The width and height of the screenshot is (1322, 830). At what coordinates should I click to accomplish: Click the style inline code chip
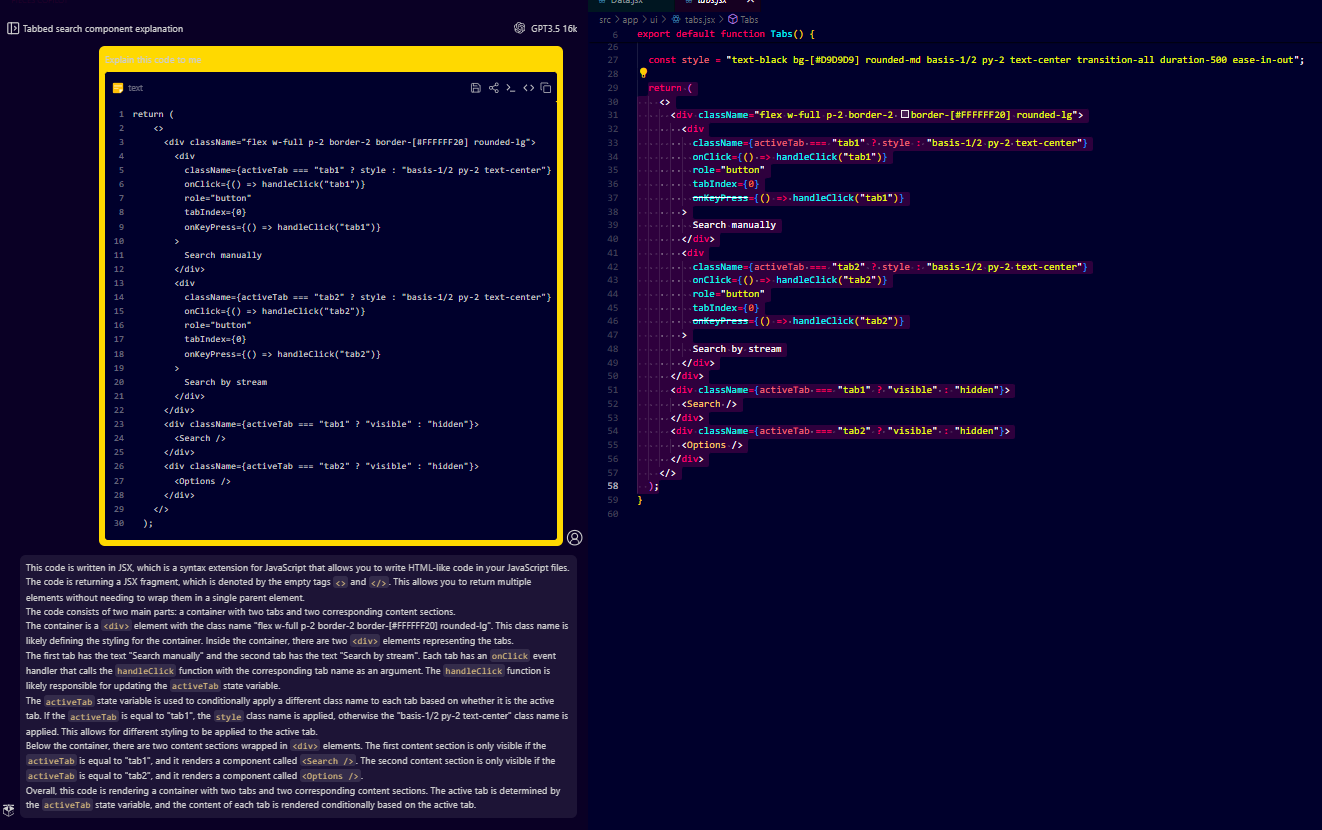coord(228,716)
